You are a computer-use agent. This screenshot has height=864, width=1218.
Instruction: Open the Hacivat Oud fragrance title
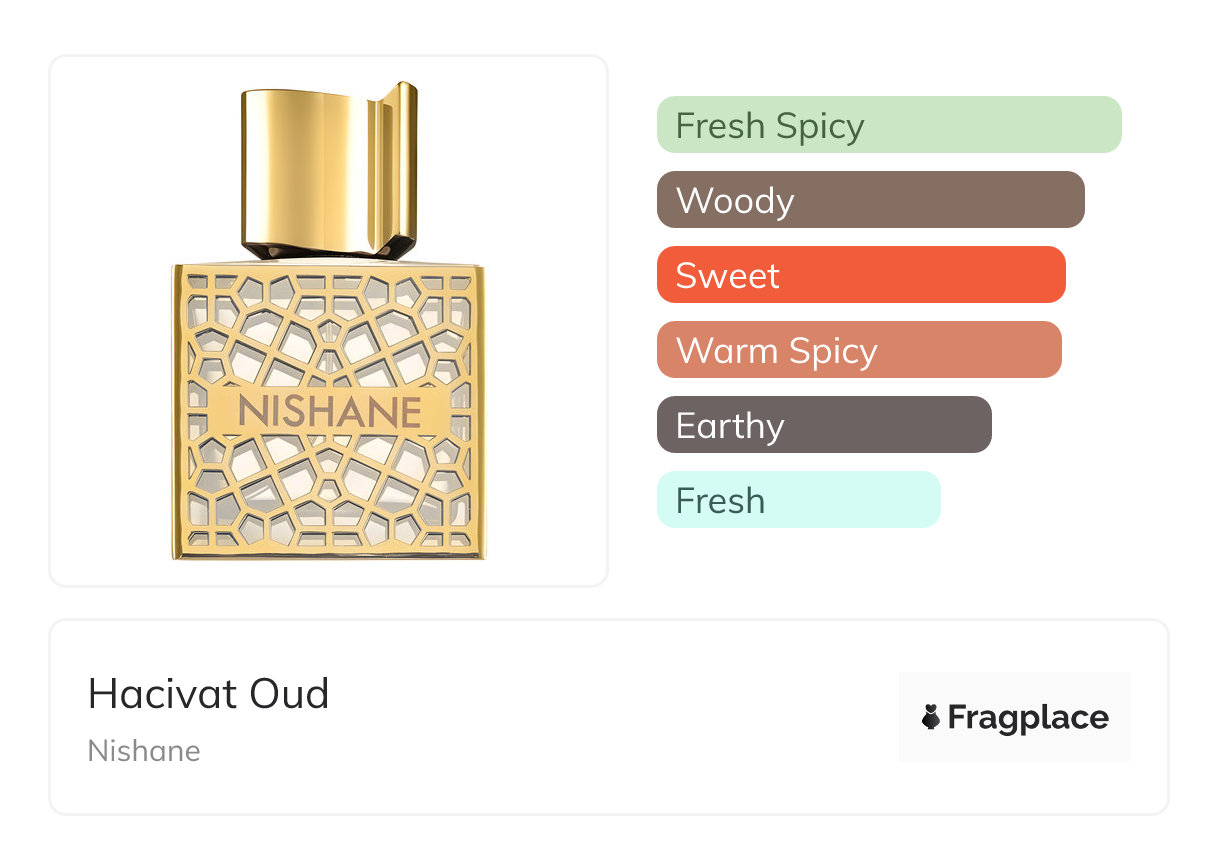[208, 694]
